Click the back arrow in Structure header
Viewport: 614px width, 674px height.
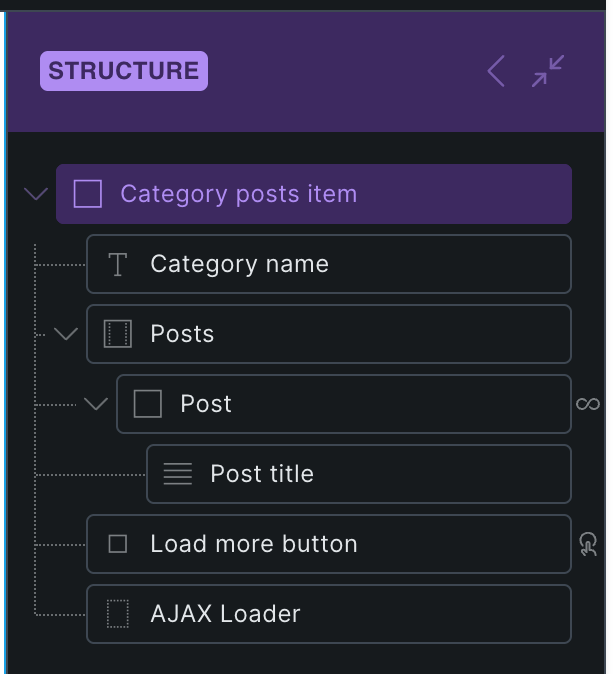[x=496, y=71]
